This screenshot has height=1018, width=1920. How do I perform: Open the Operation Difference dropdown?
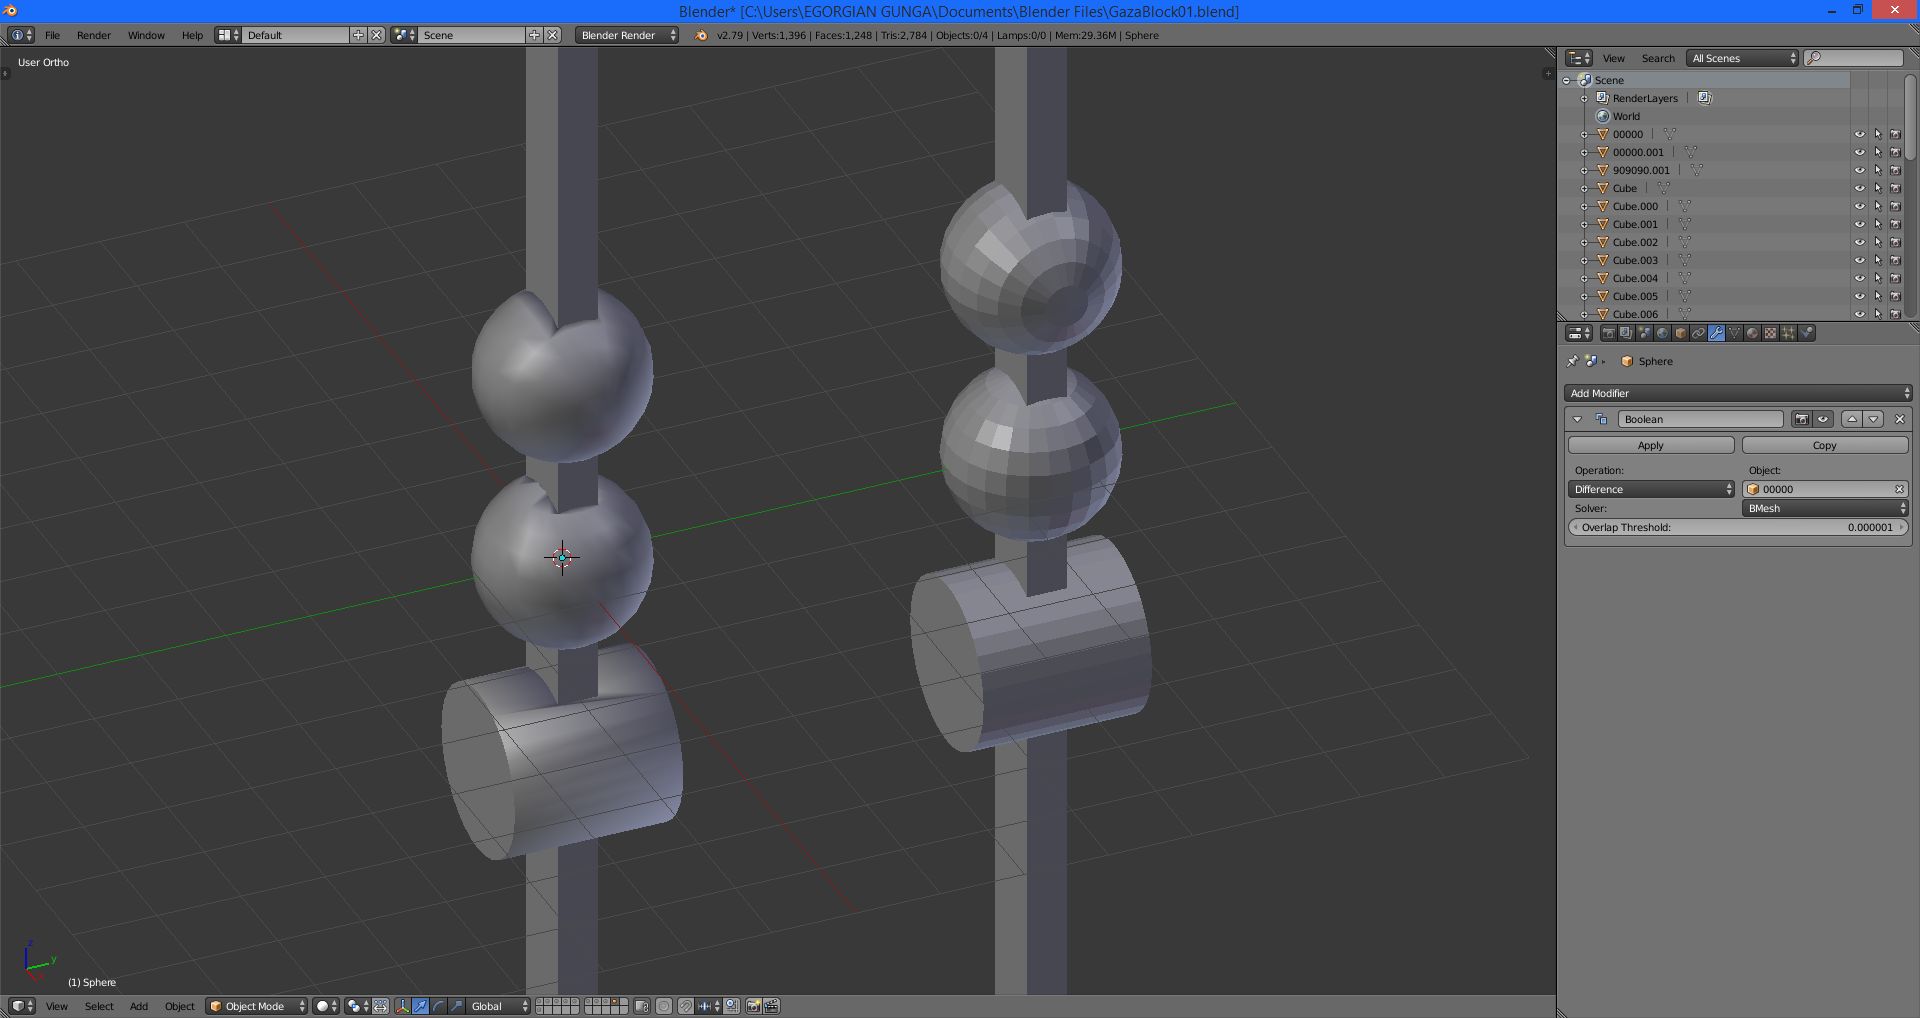[x=1651, y=489]
